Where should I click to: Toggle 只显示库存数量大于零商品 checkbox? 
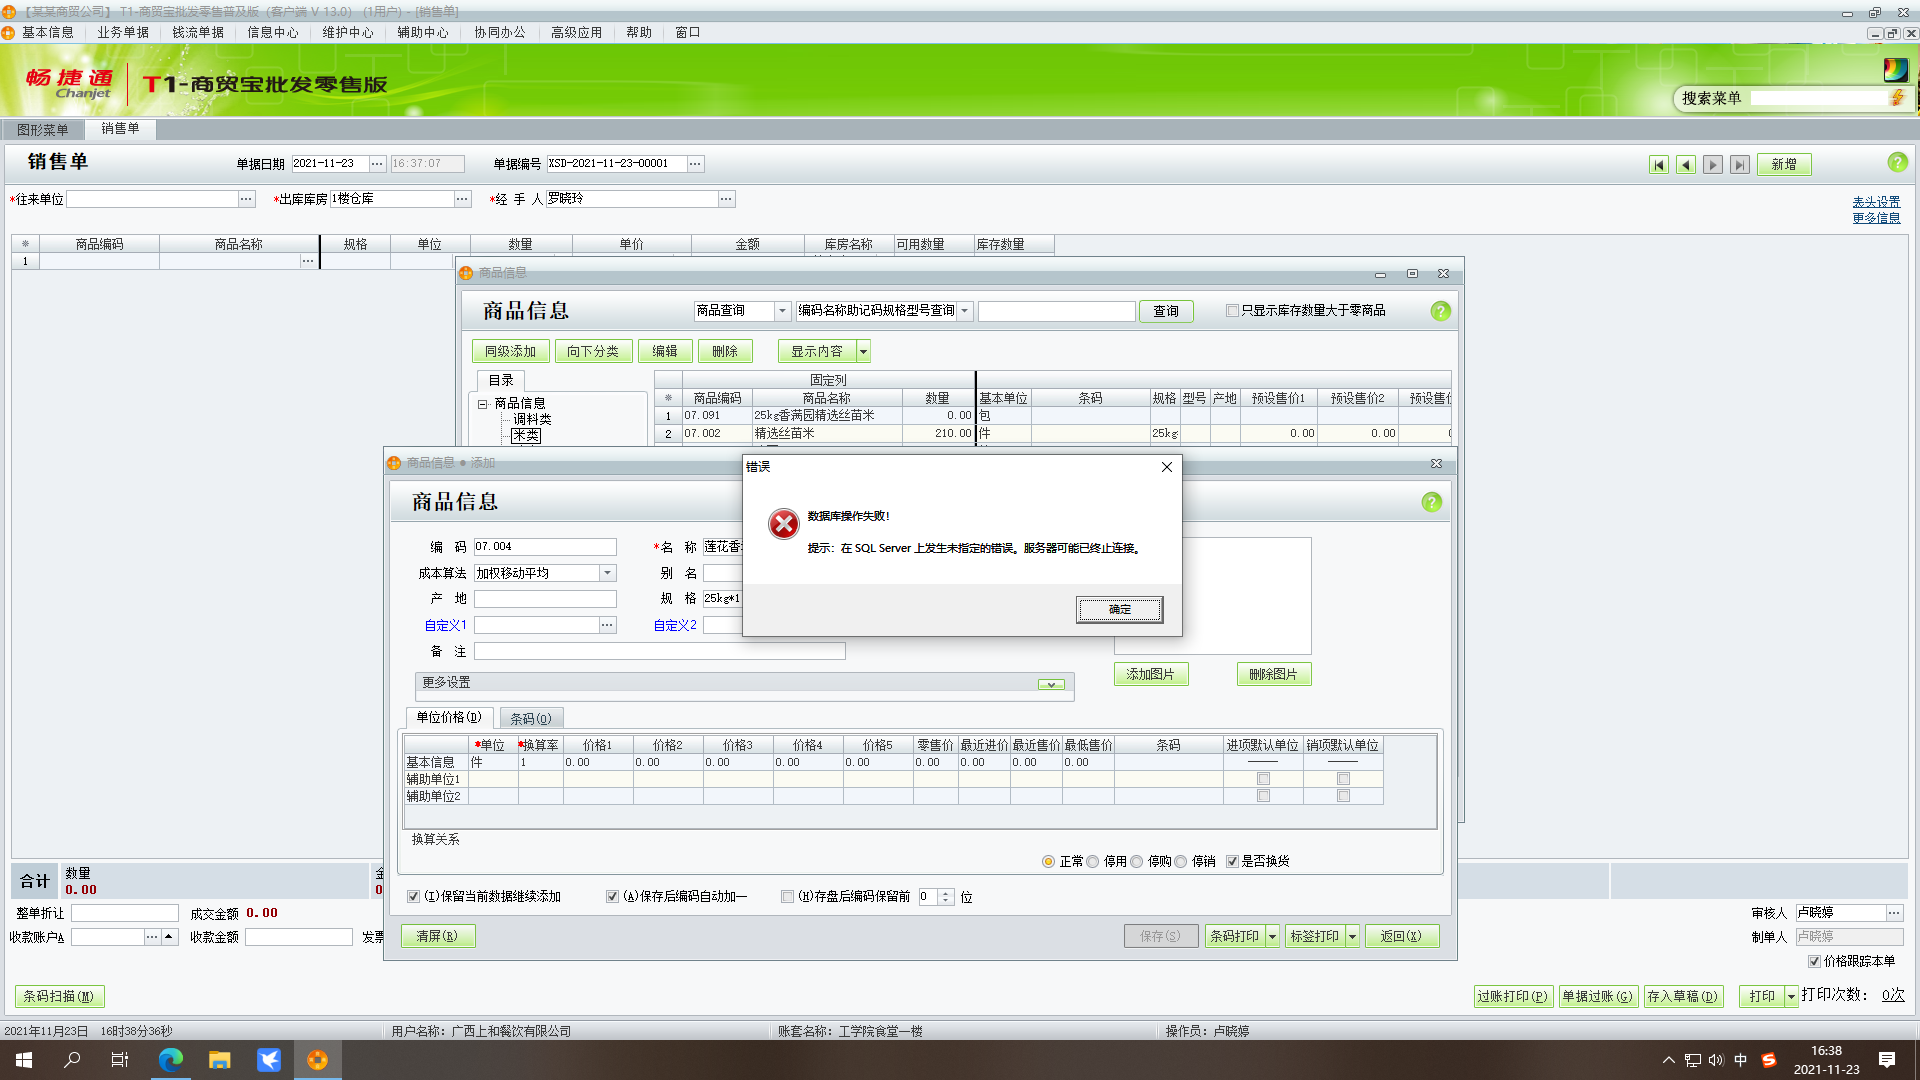1232,311
